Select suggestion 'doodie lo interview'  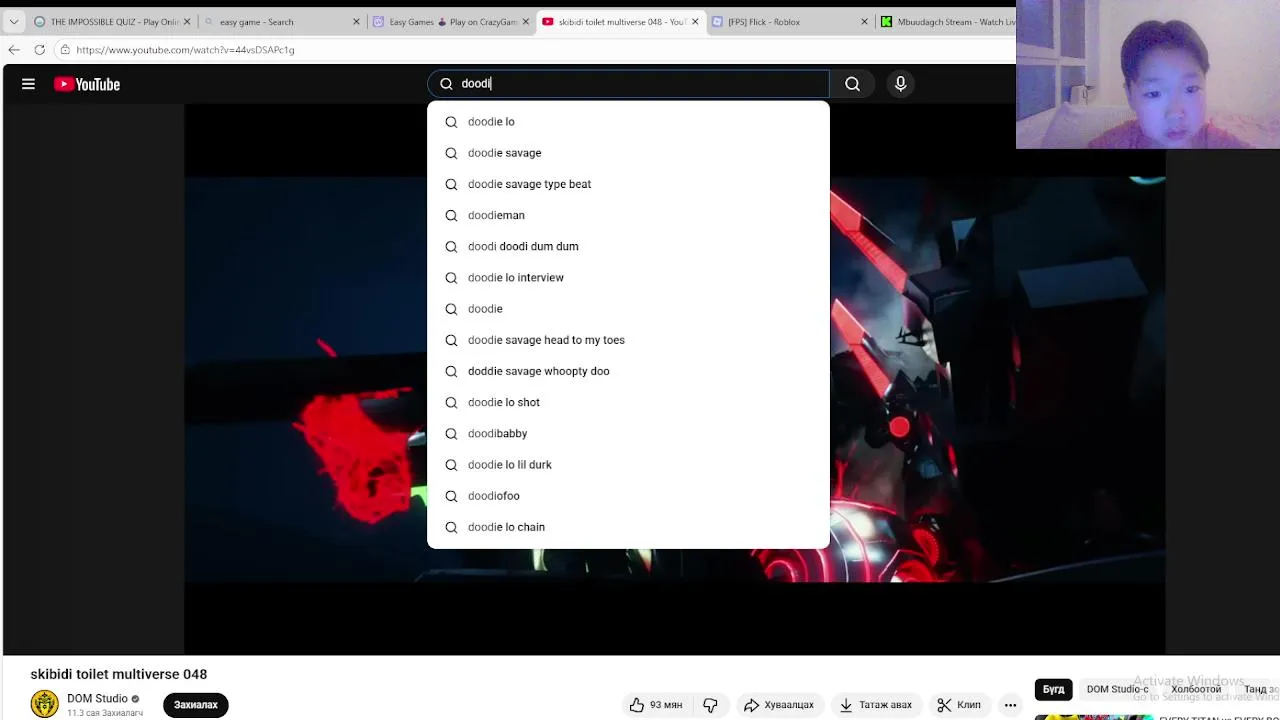[x=628, y=277]
